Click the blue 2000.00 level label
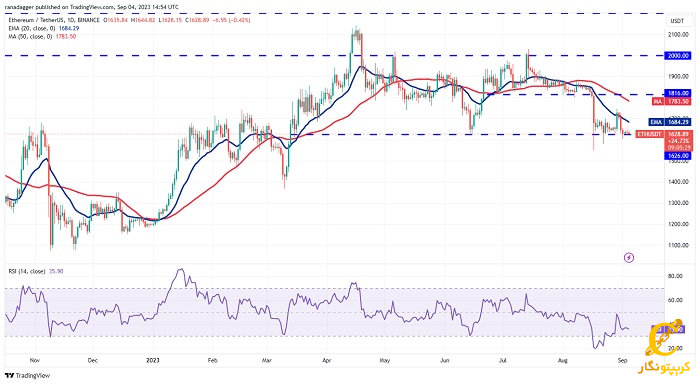The height and width of the screenshot is (384, 700). tap(679, 56)
